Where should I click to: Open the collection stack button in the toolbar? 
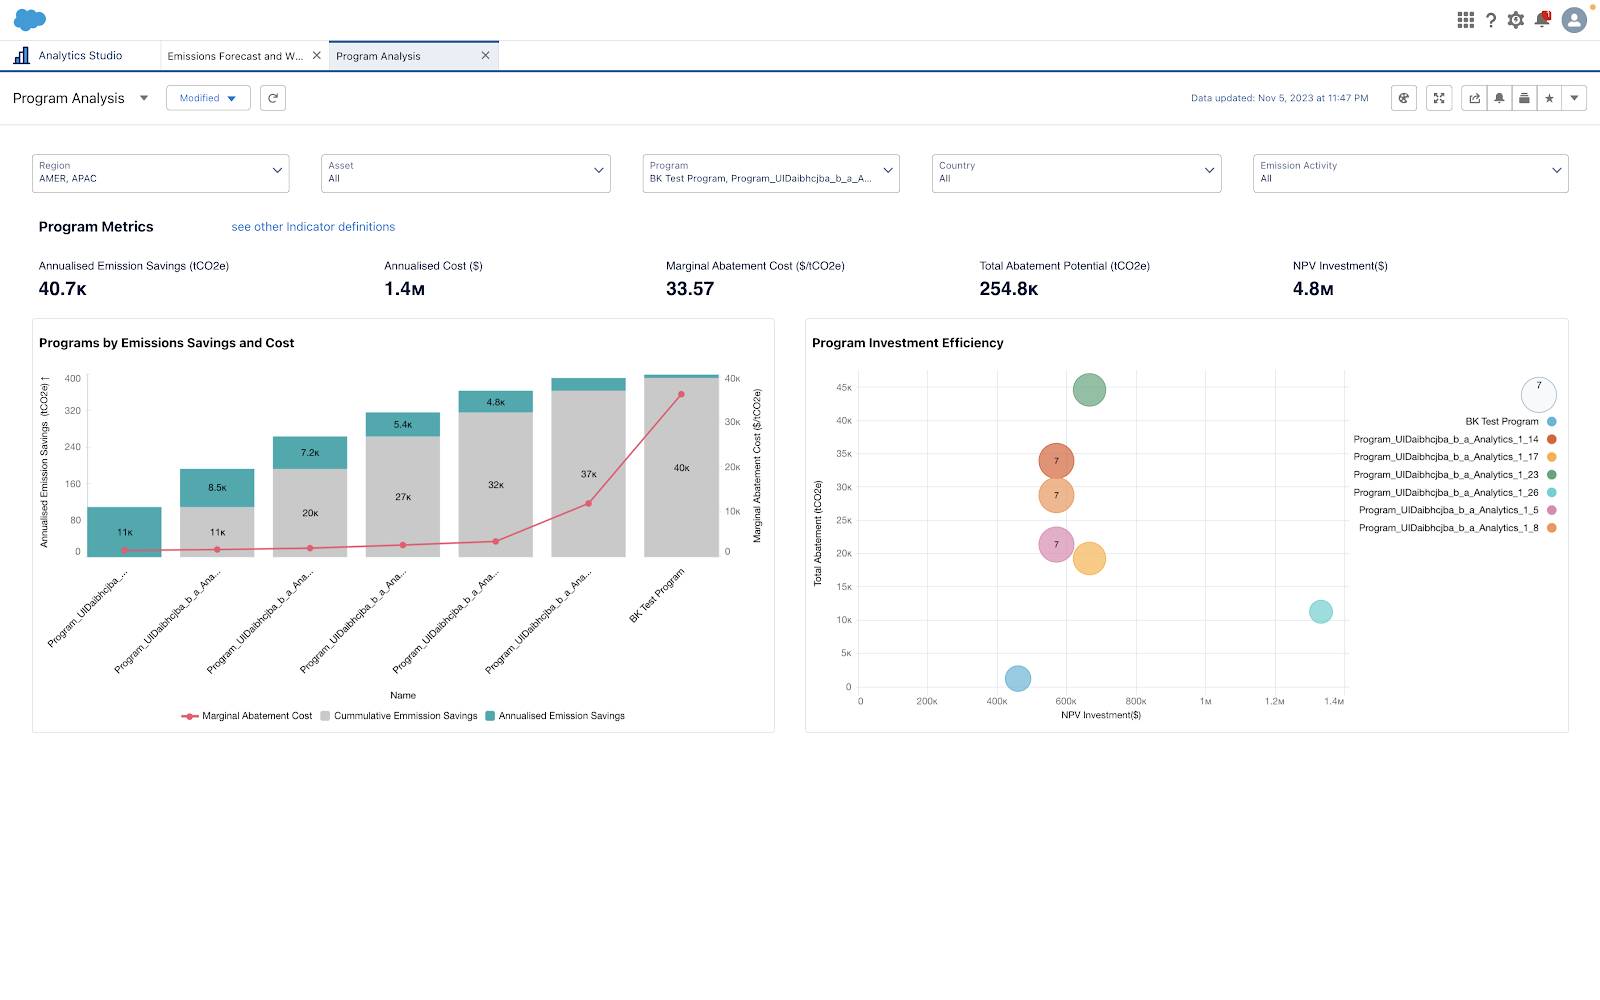point(1524,98)
